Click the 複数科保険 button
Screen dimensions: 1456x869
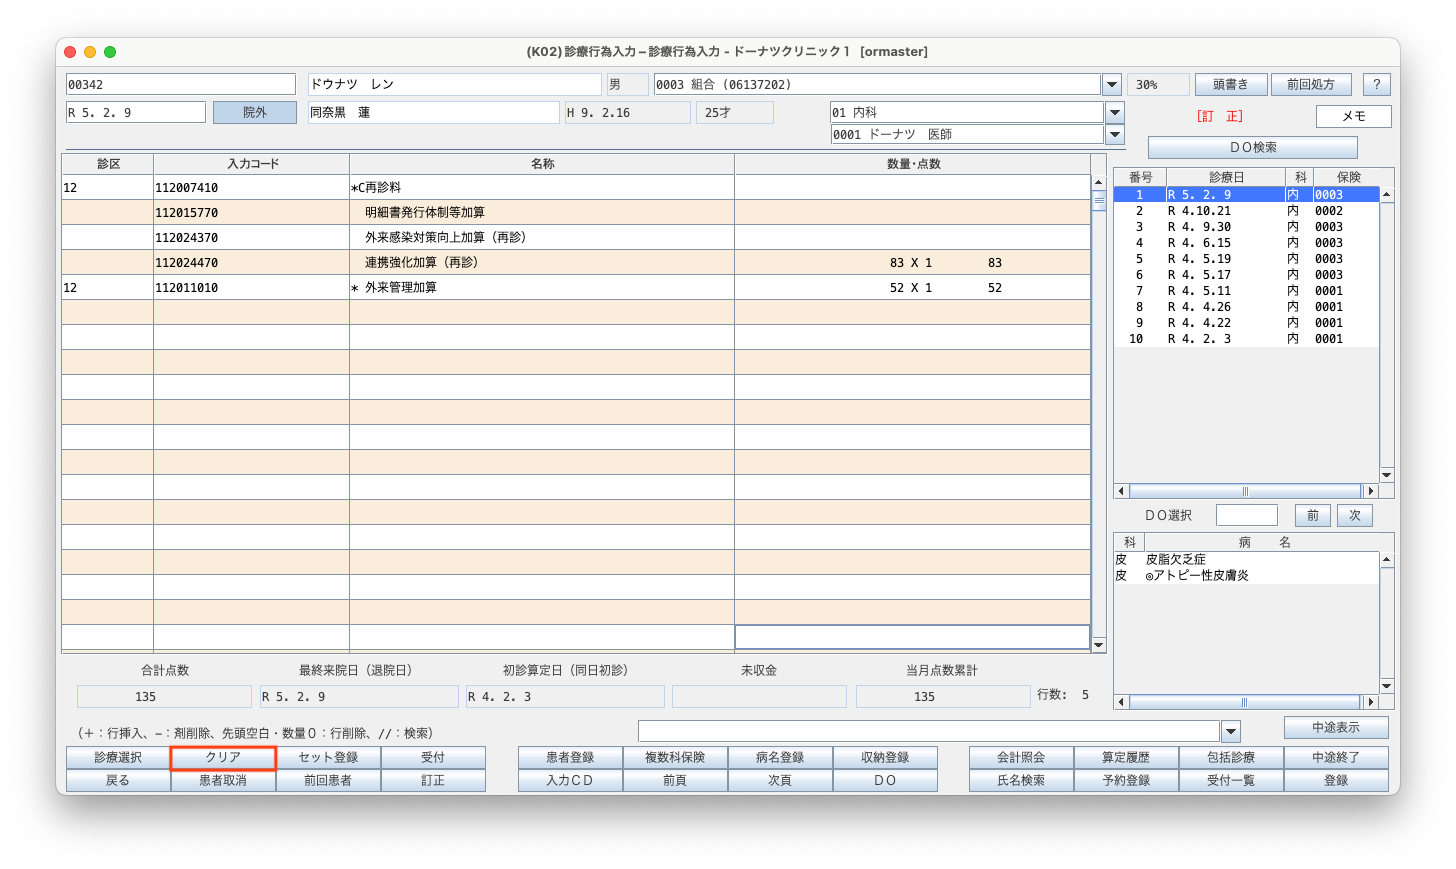(x=675, y=758)
